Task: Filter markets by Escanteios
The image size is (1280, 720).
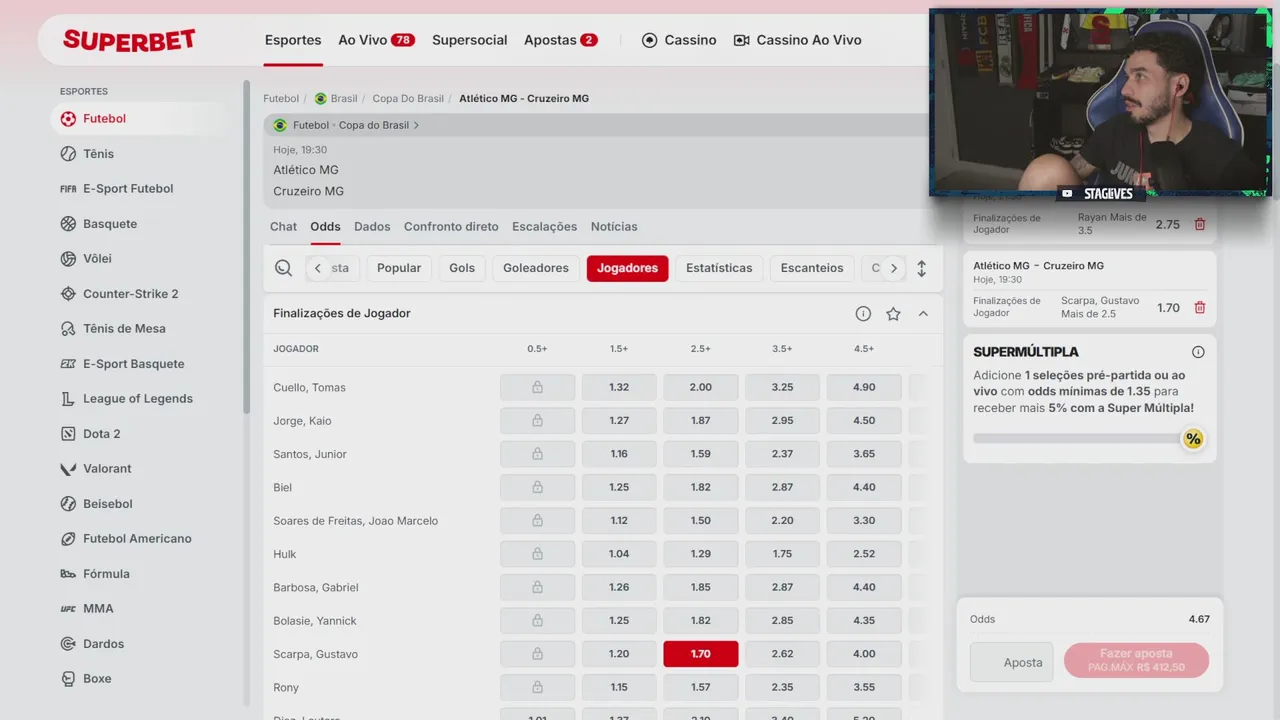Action: tap(812, 268)
